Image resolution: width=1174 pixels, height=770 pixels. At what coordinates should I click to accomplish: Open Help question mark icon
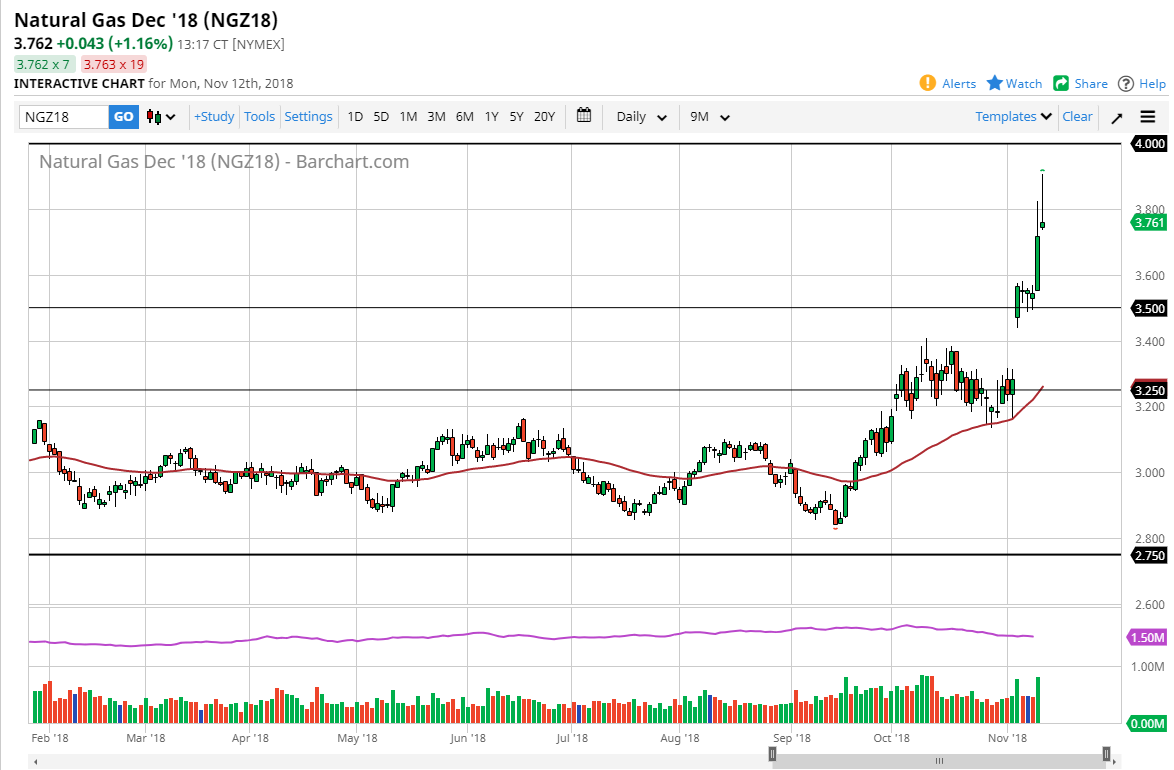[1125, 84]
